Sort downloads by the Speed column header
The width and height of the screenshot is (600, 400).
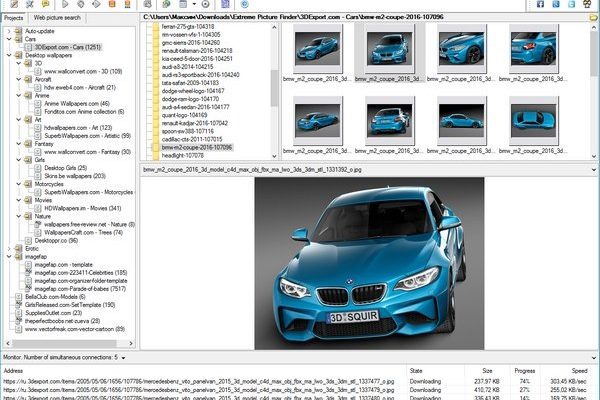click(x=578, y=369)
